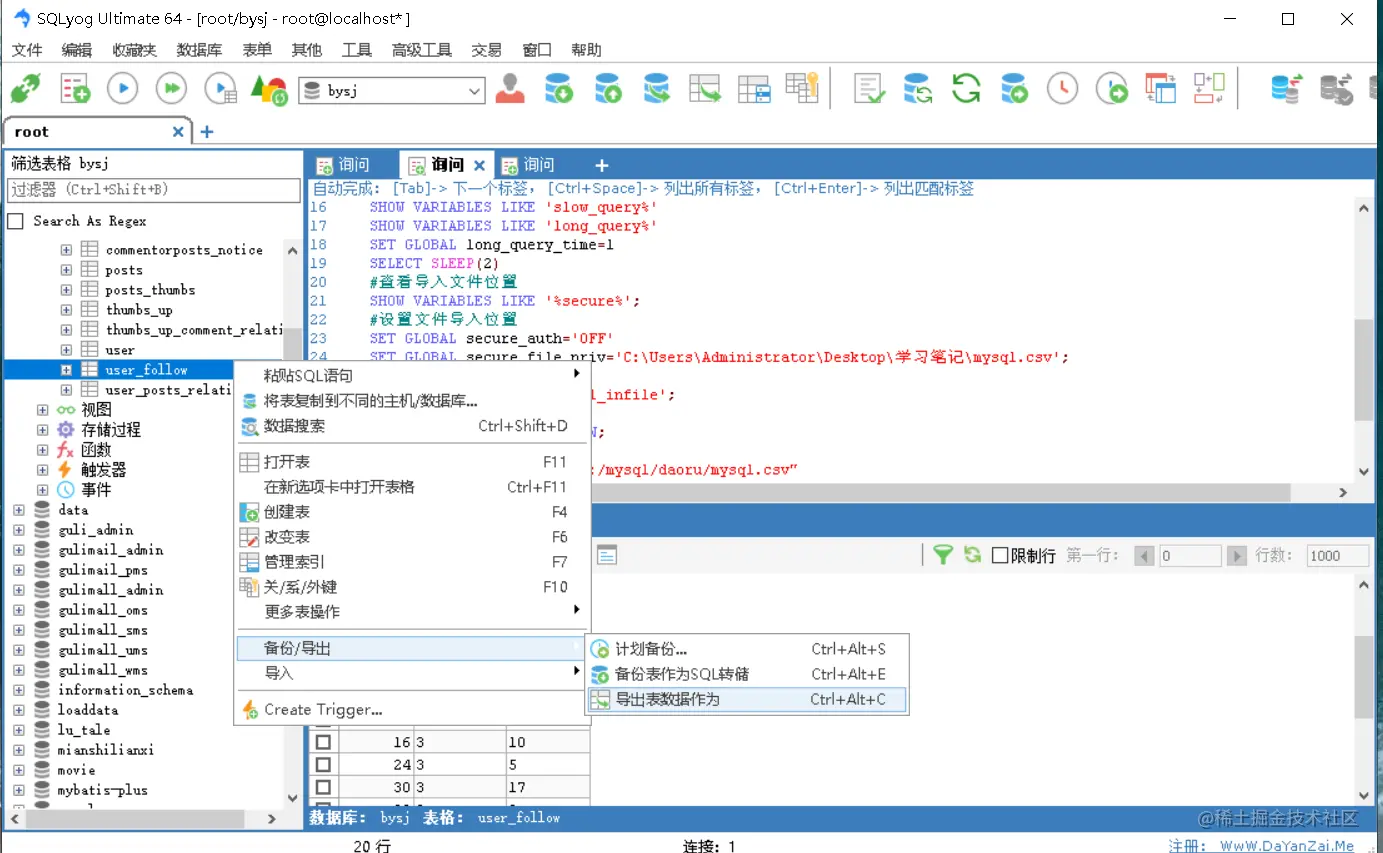Image resolution: width=1383 pixels, height=853 pixels.
Task: Click the result pane vertical scrollbar
Action: [x=1364, y=677]
